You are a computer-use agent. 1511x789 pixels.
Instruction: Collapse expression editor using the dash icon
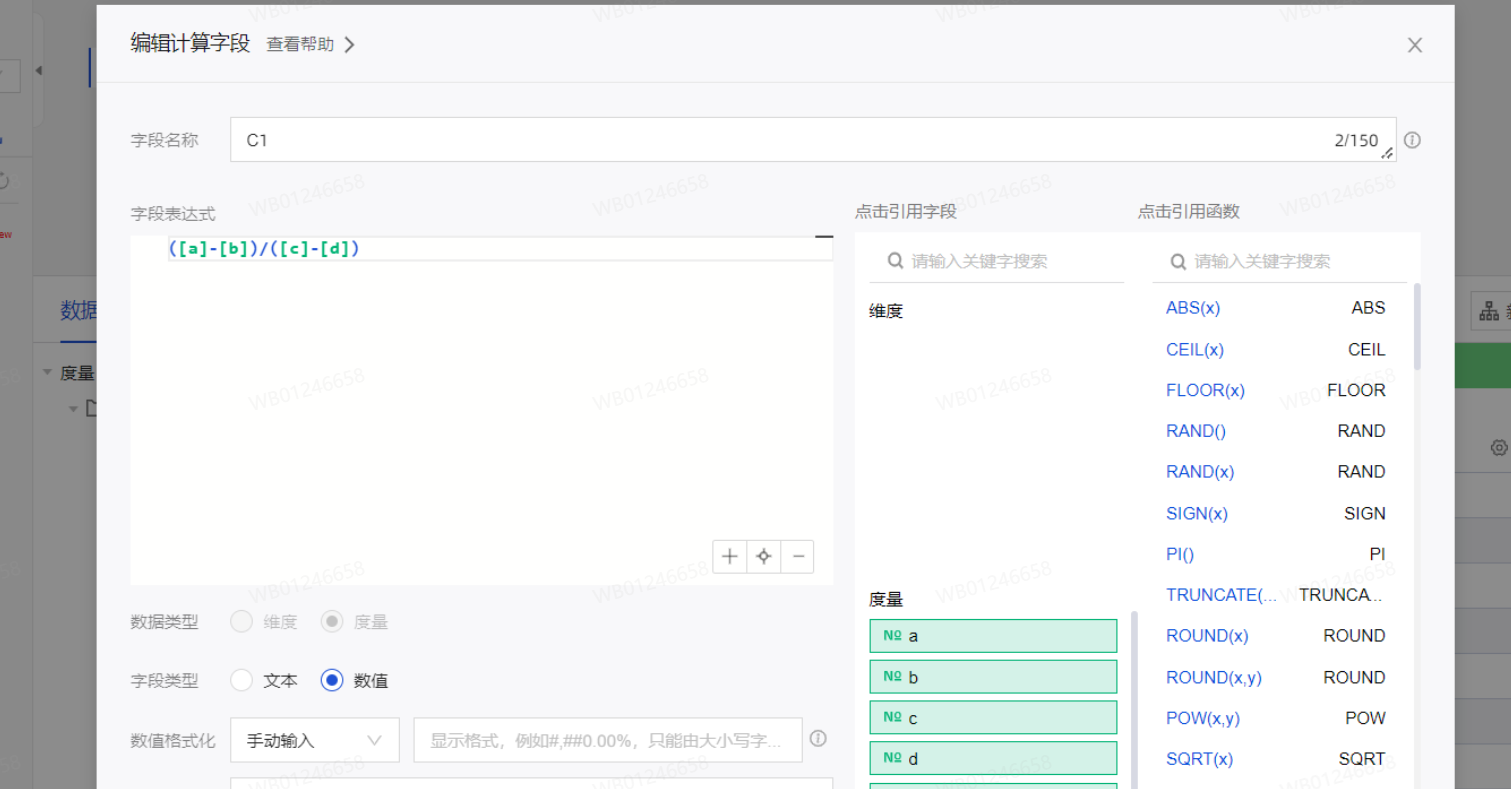pyautogui.click(x=823, y=237)
